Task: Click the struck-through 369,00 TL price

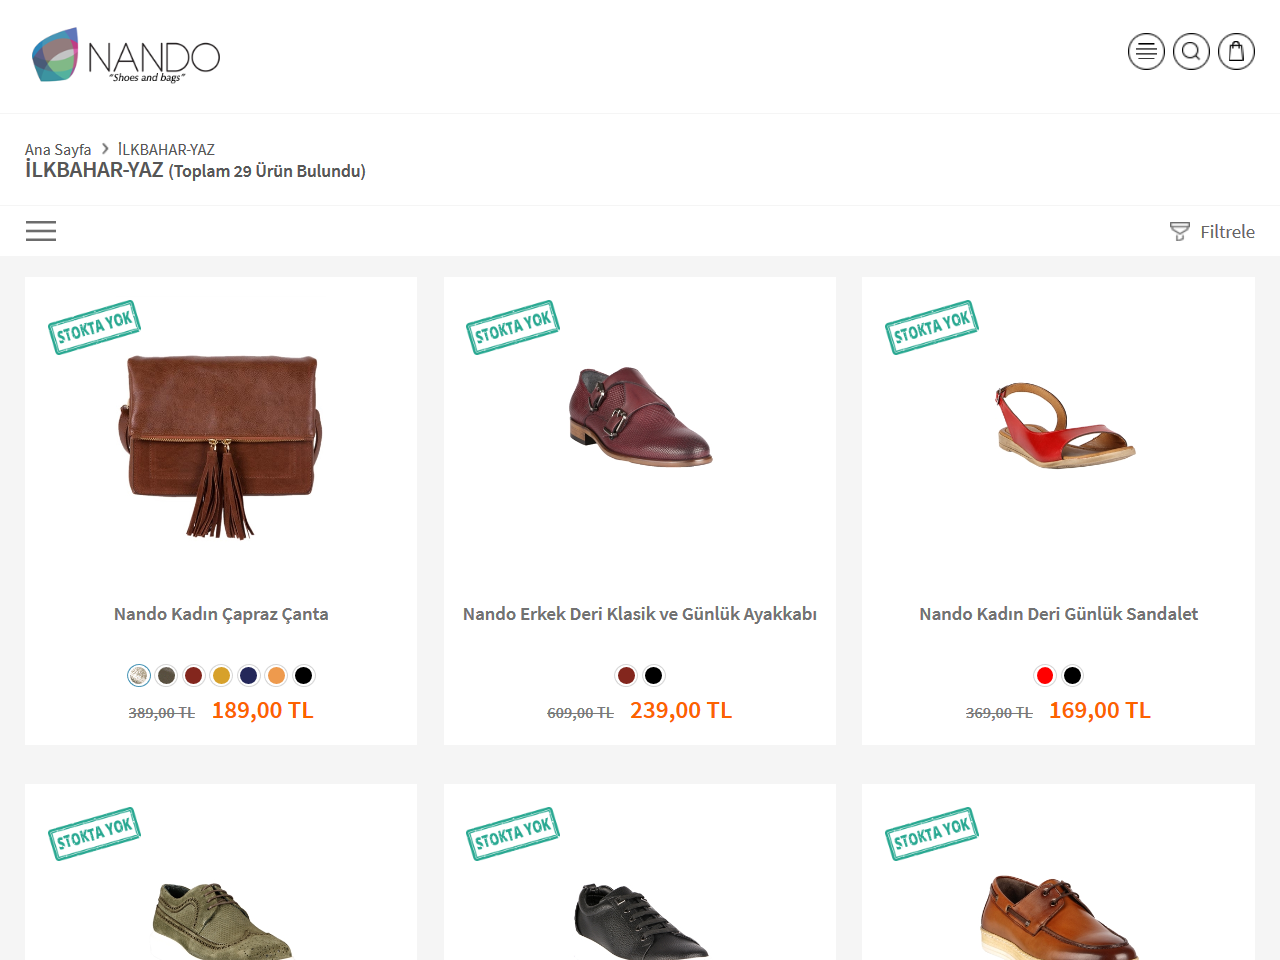Action: pyautogui.click(x=999, y=713)
